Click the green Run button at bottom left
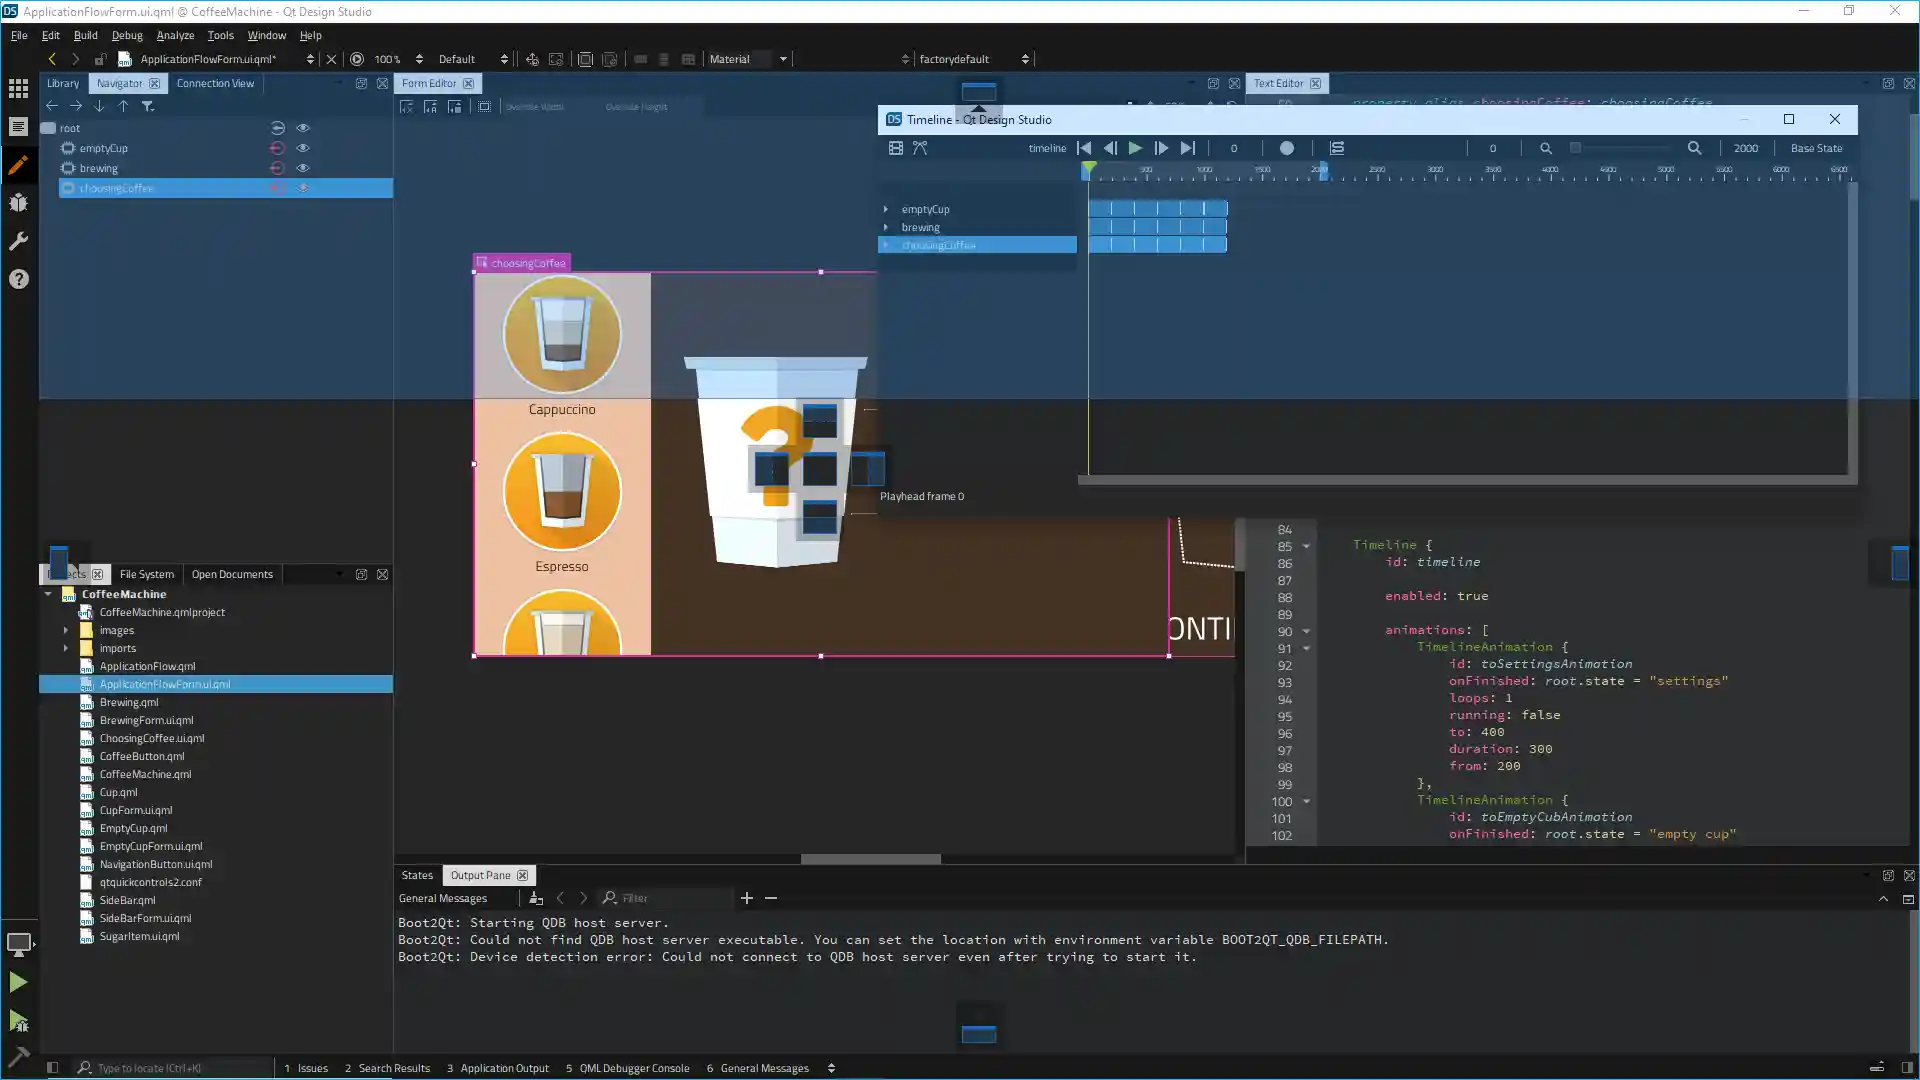Viewport: 1920px width, 1080px height. (x=18, y=983)
